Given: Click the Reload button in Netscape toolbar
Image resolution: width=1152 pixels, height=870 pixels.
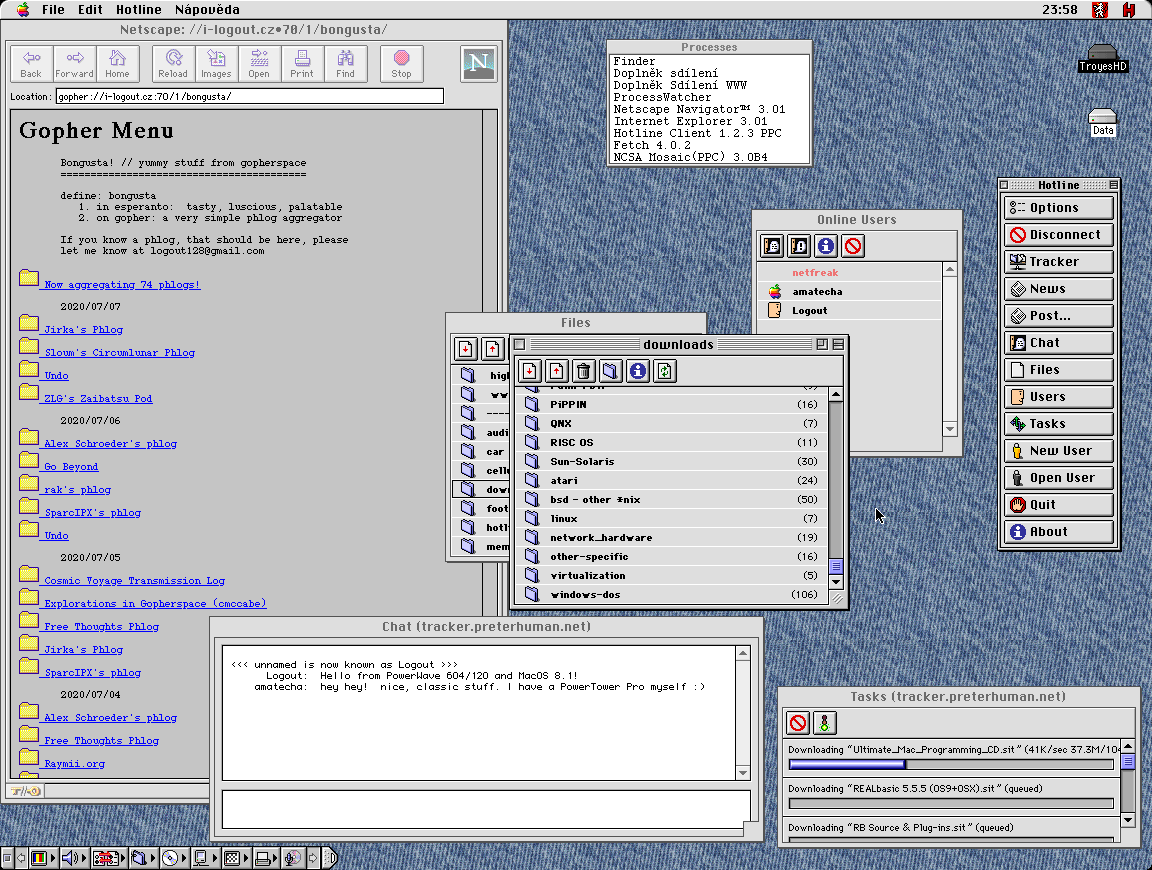Looking at the screenshot, I should point(173,63).
